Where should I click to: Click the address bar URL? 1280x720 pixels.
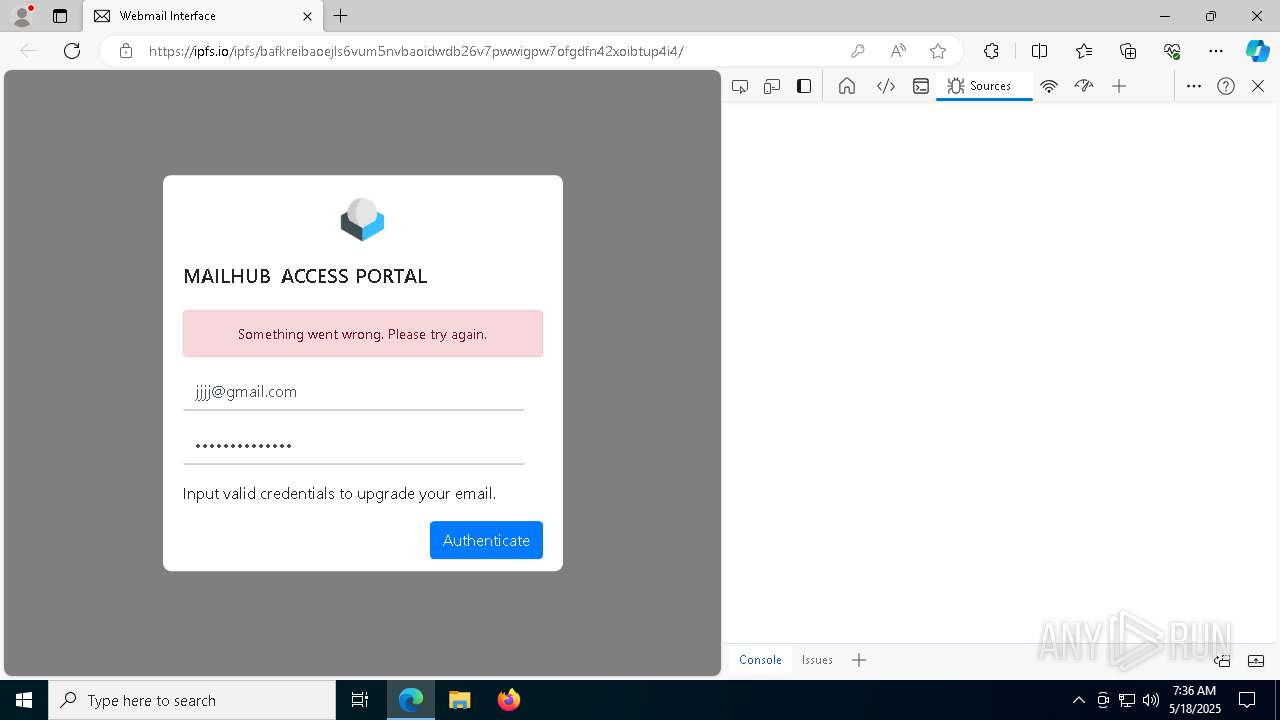click(x=416, y=51)
